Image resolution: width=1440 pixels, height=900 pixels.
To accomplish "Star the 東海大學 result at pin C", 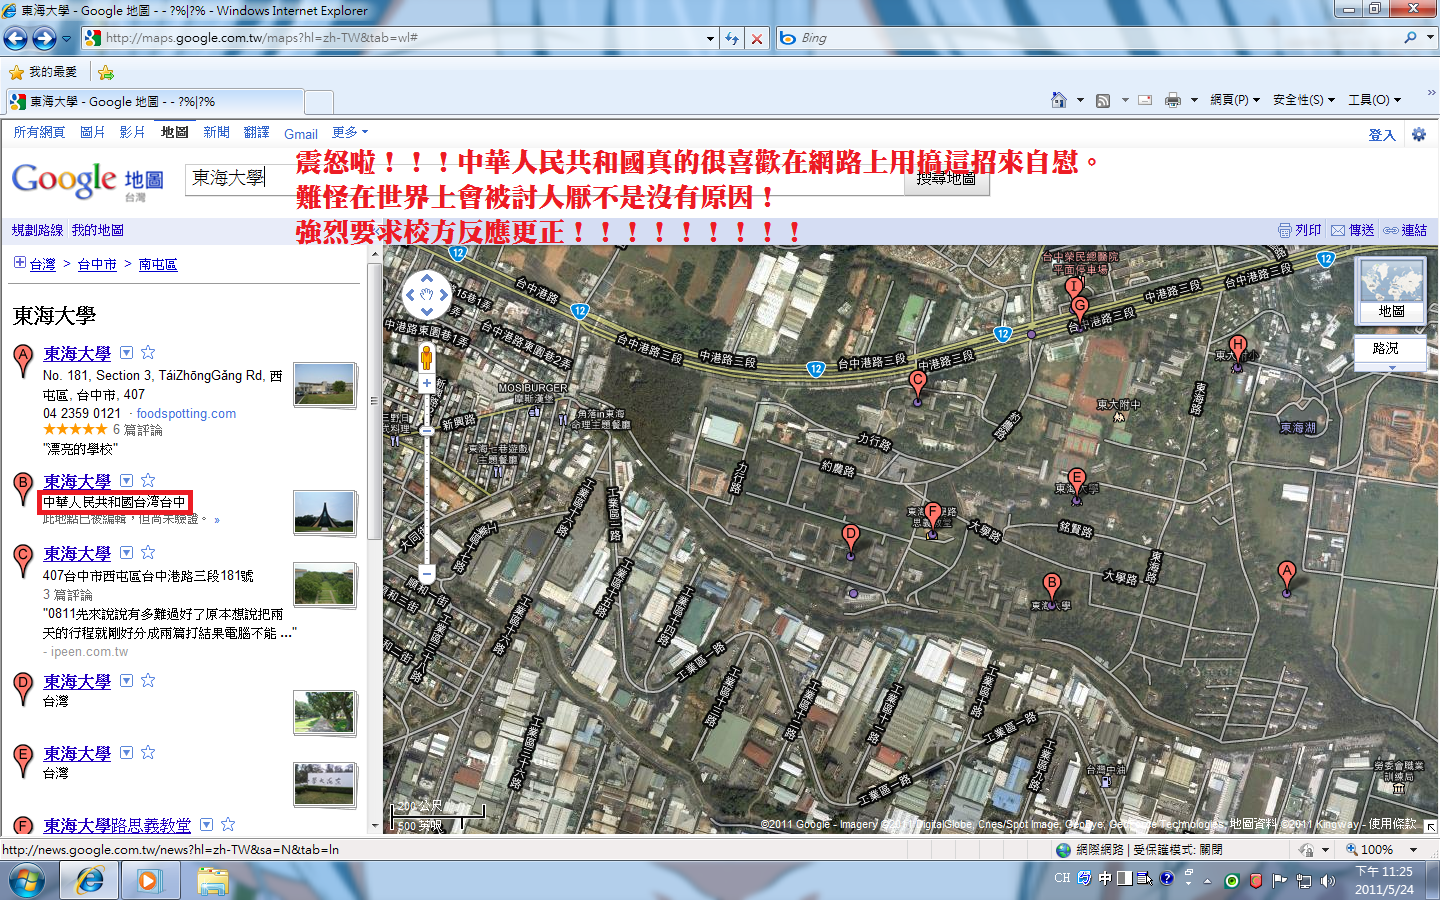I will tap(148, 552).
